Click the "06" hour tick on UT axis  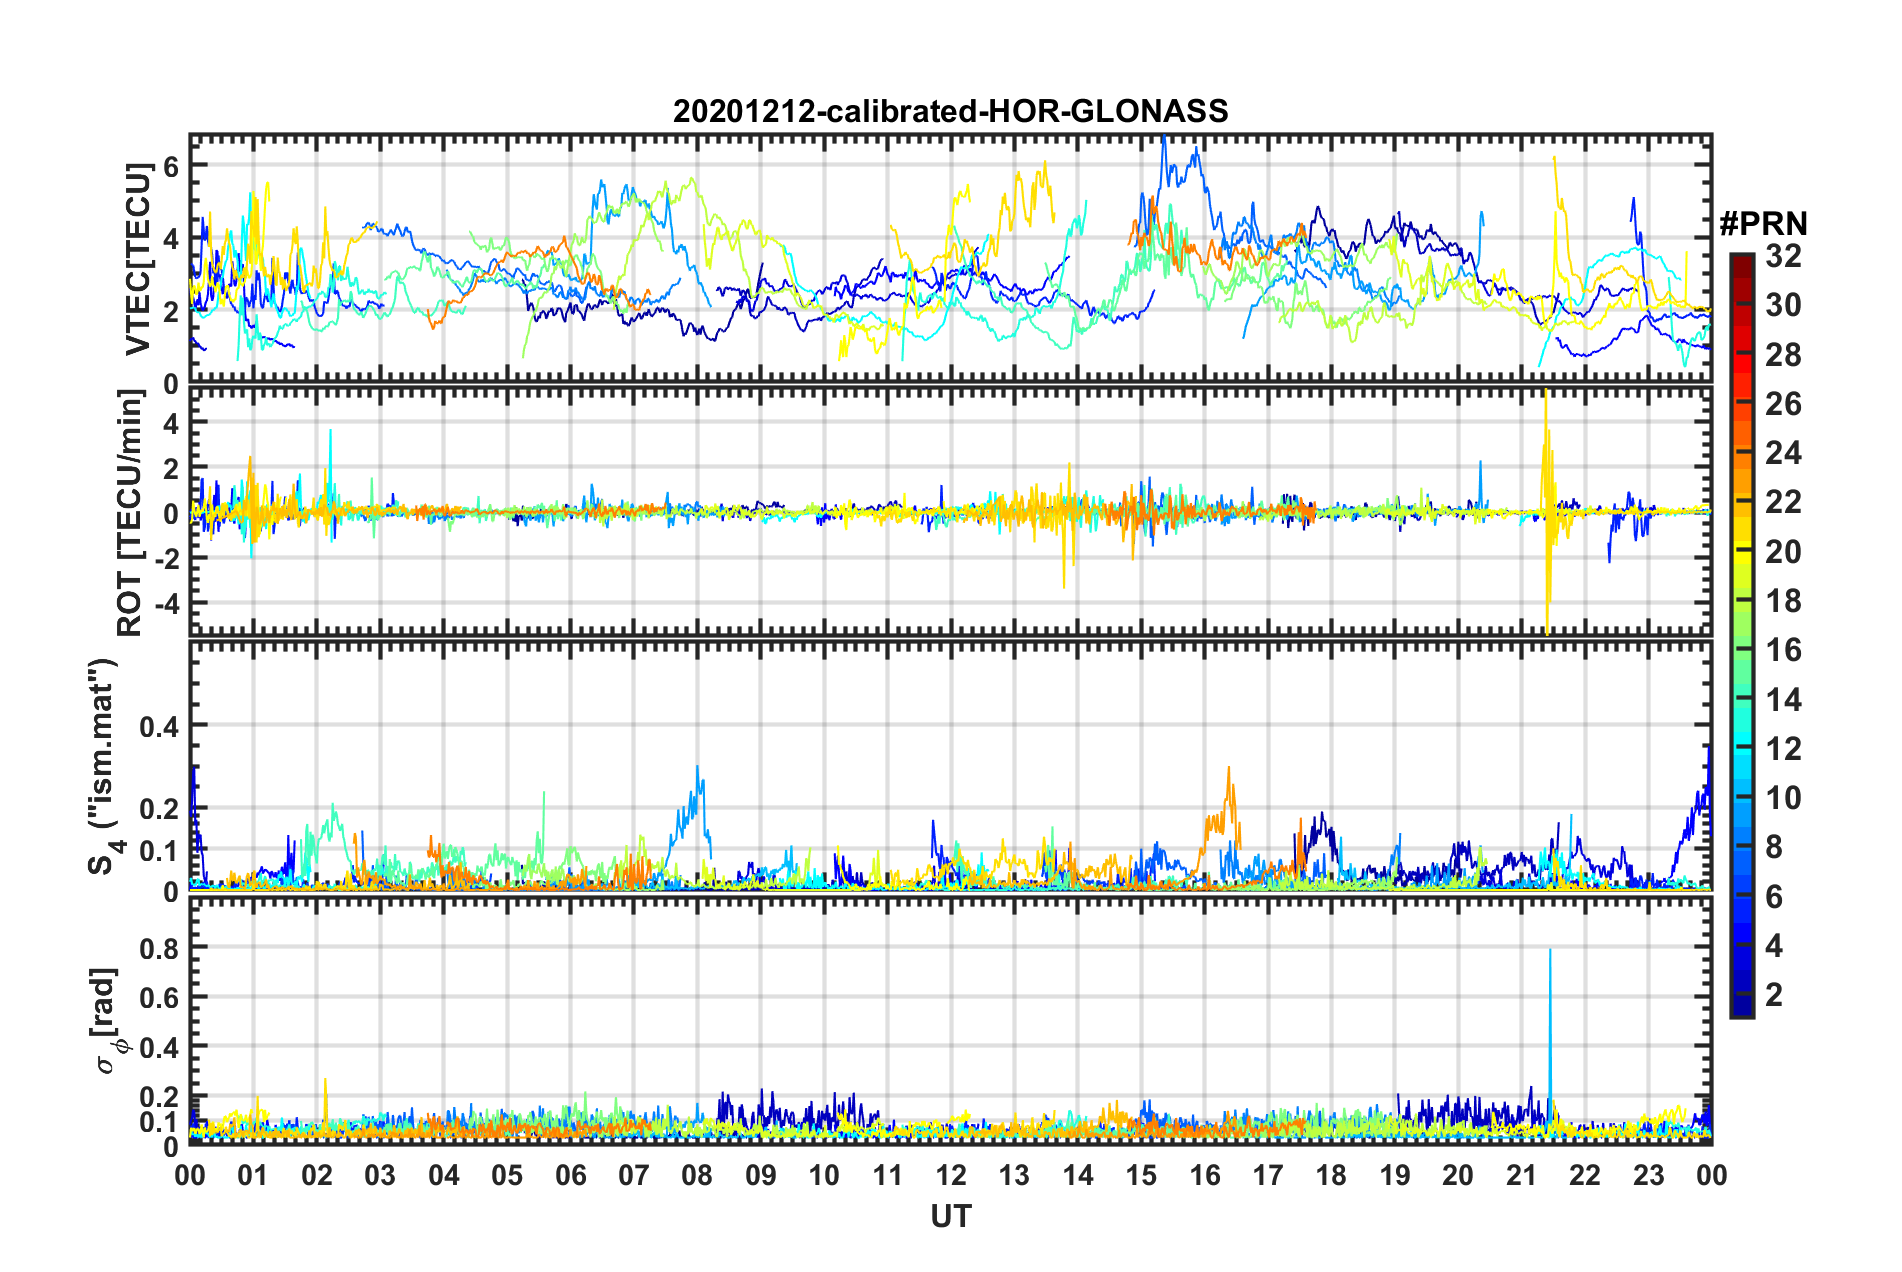coord(571,1175)
